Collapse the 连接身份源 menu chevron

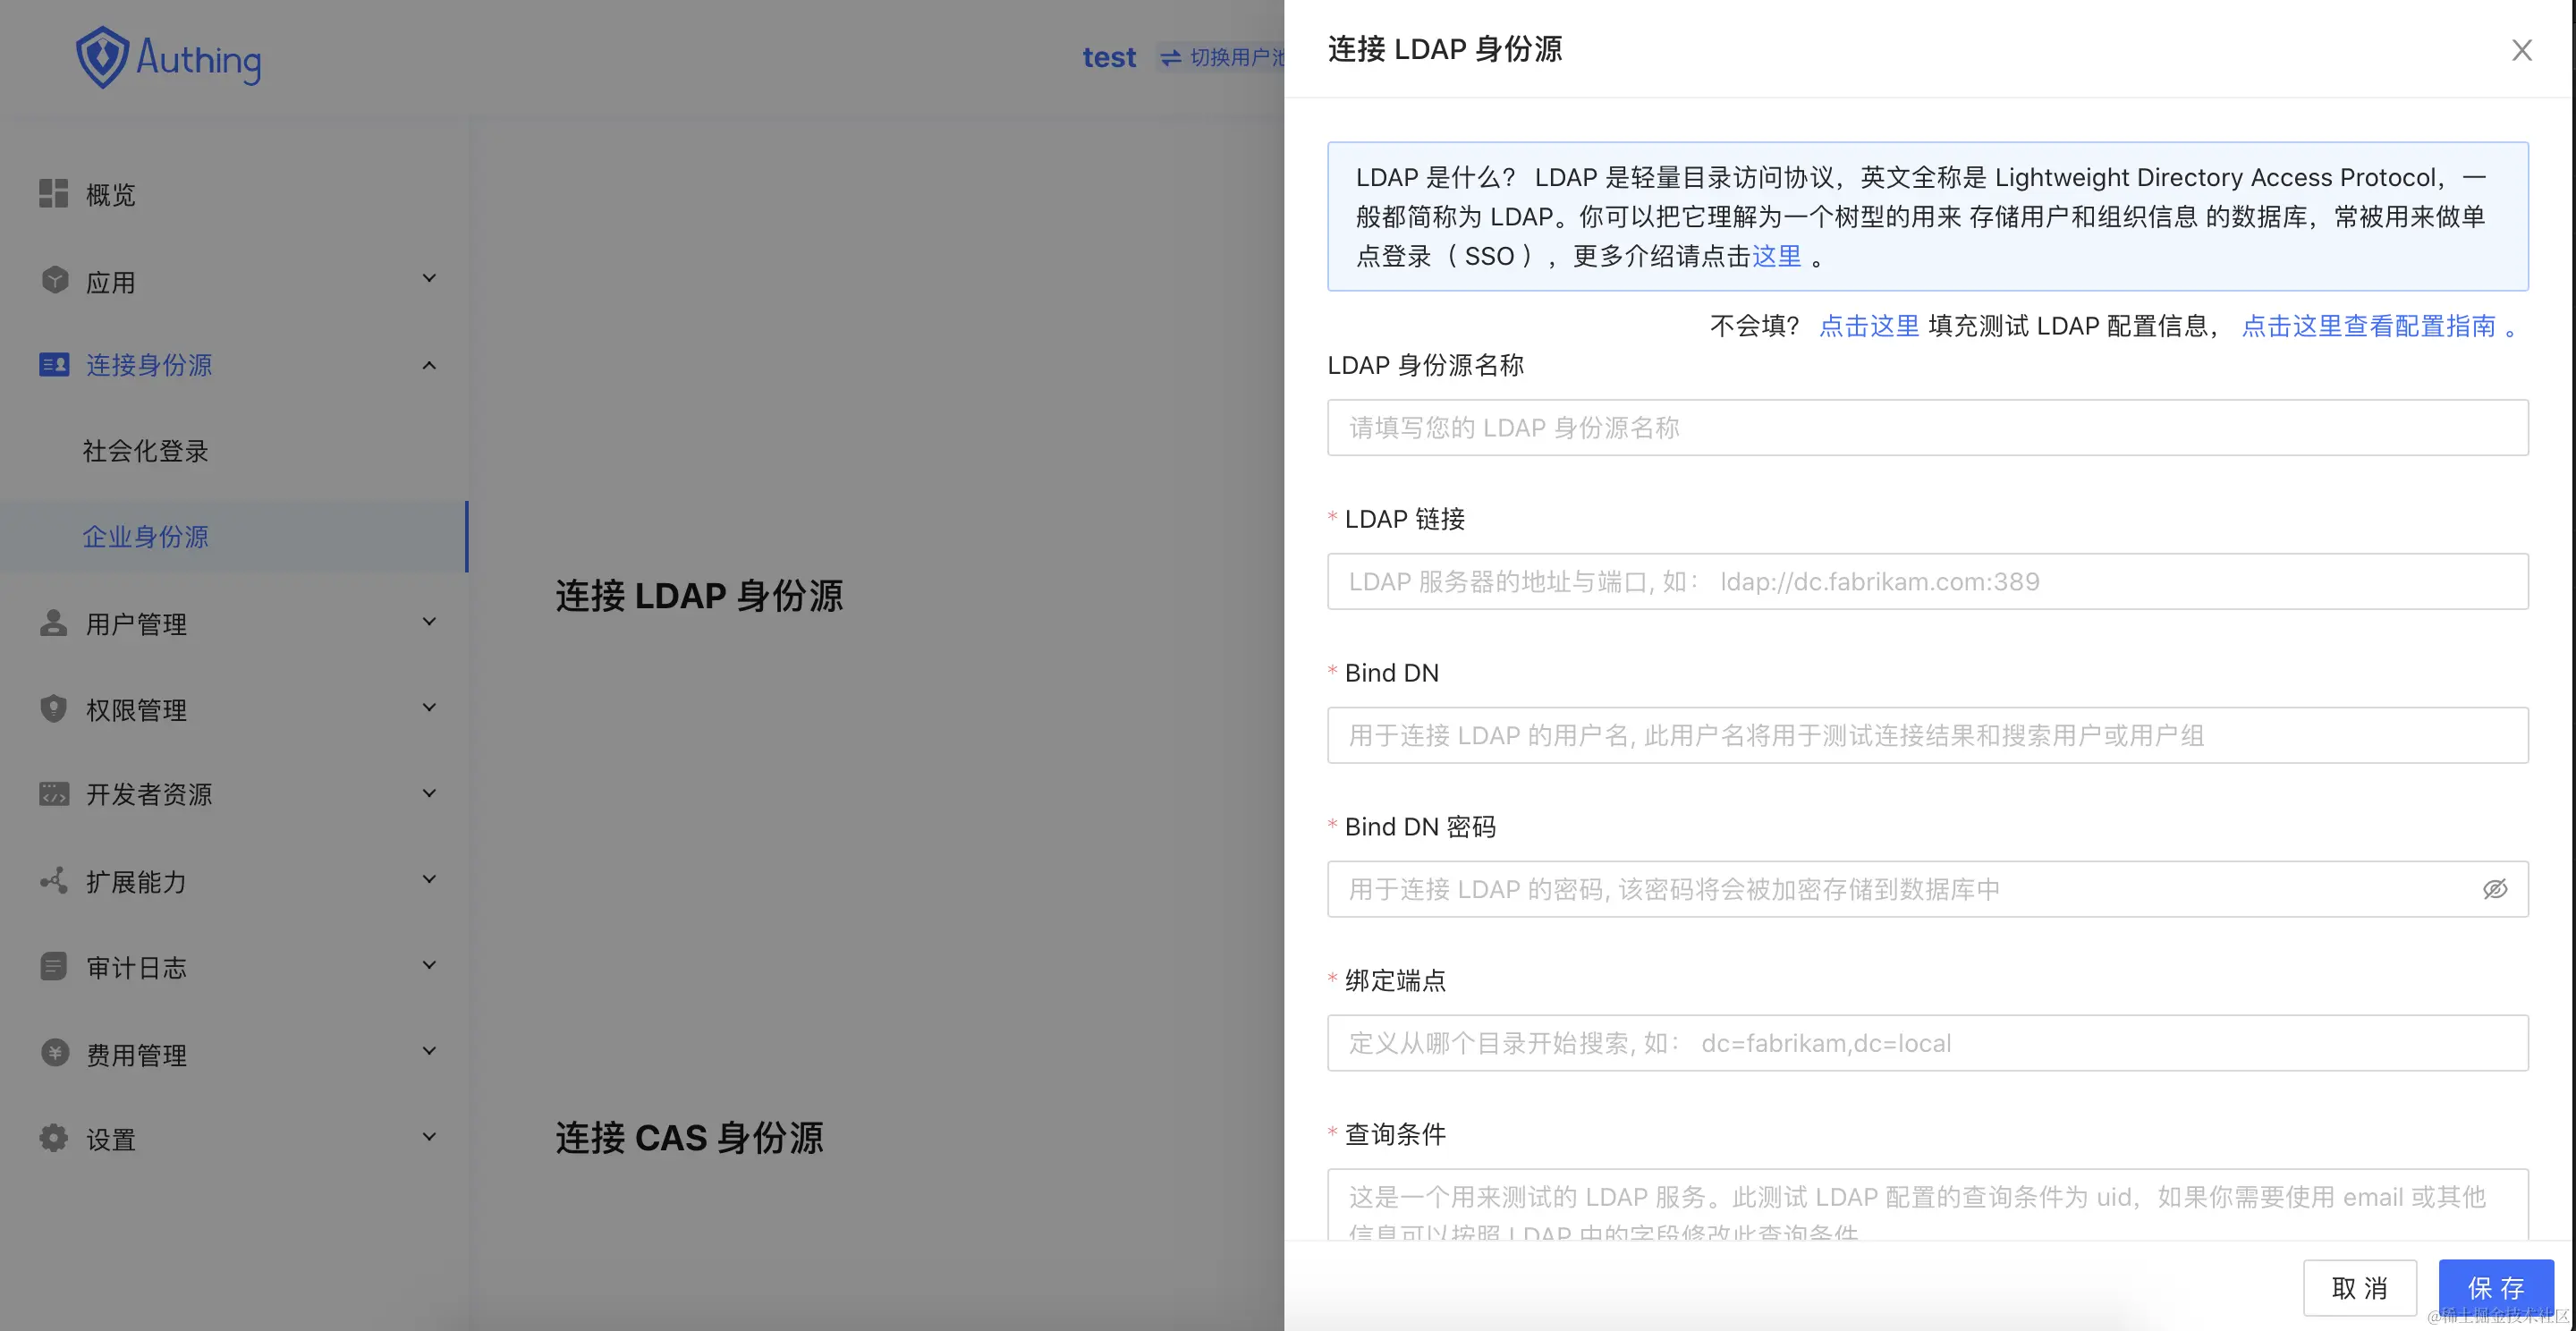[x=429, y=365]
